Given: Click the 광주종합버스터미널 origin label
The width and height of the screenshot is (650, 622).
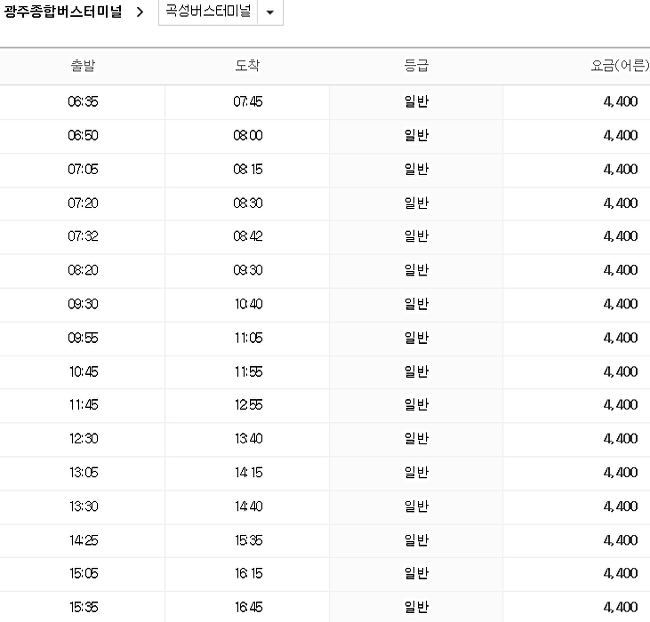Looking at the screenshot, I should coord(63,12).
